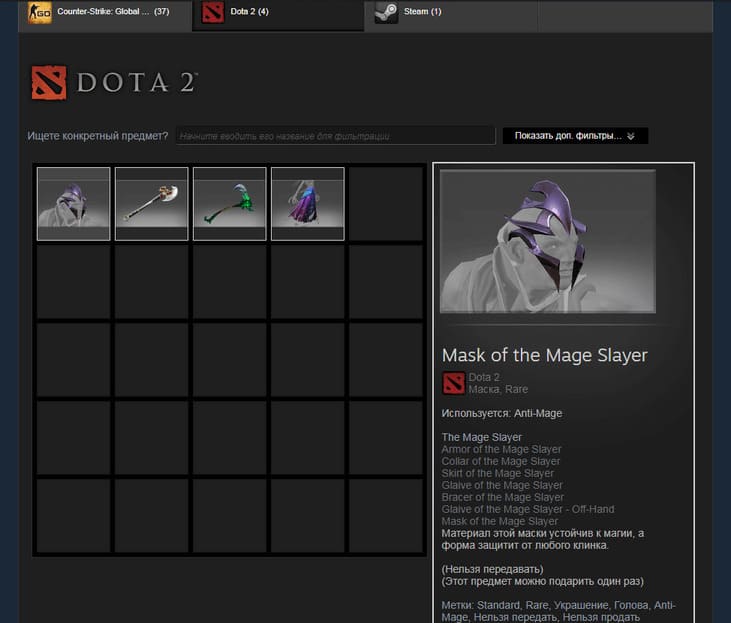This screenshot has height=623, width=731.
Task: Select the Mask of the Mage Slayer thumbnail
Action: point(74,204)
